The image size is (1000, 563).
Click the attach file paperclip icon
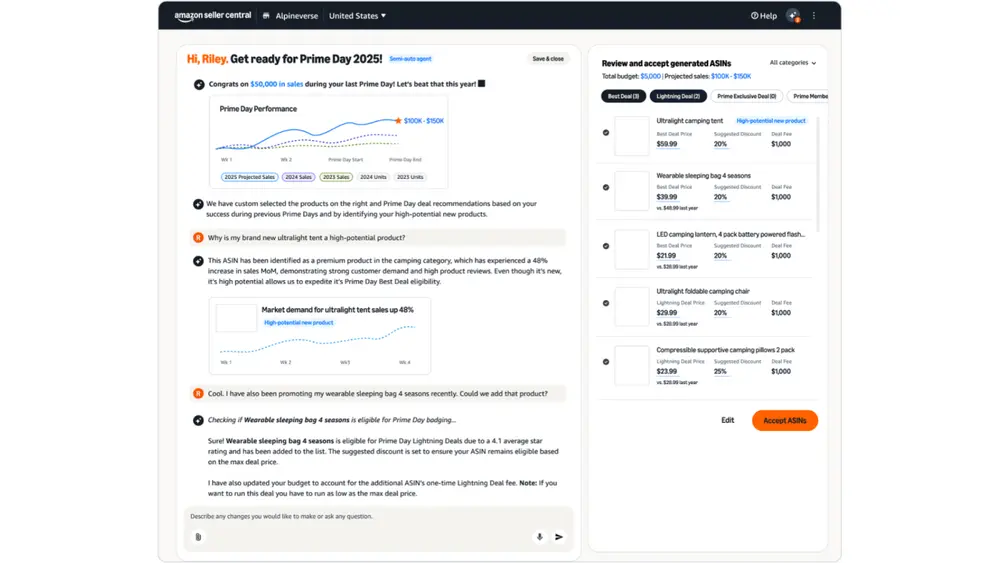click(198, 537)
